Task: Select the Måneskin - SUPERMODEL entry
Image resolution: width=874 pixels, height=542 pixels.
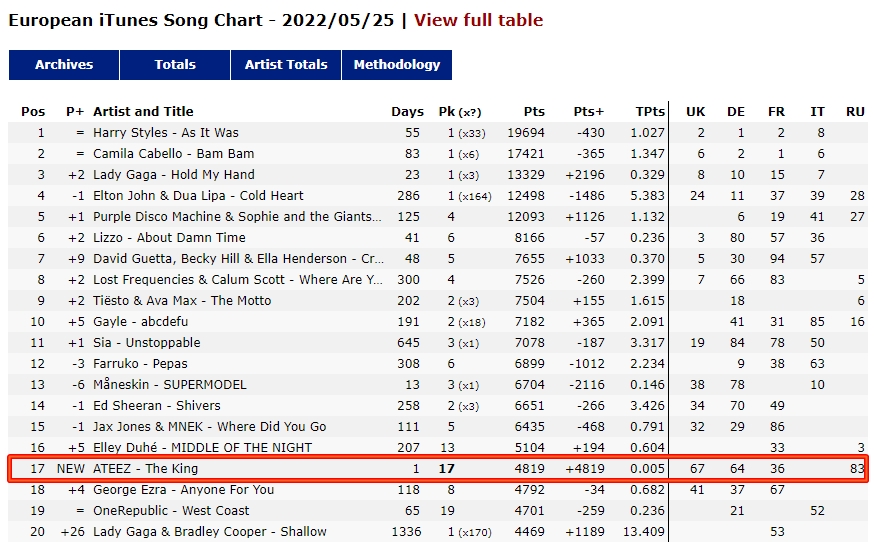Action: pyautogui.click(x=169, y=385)
